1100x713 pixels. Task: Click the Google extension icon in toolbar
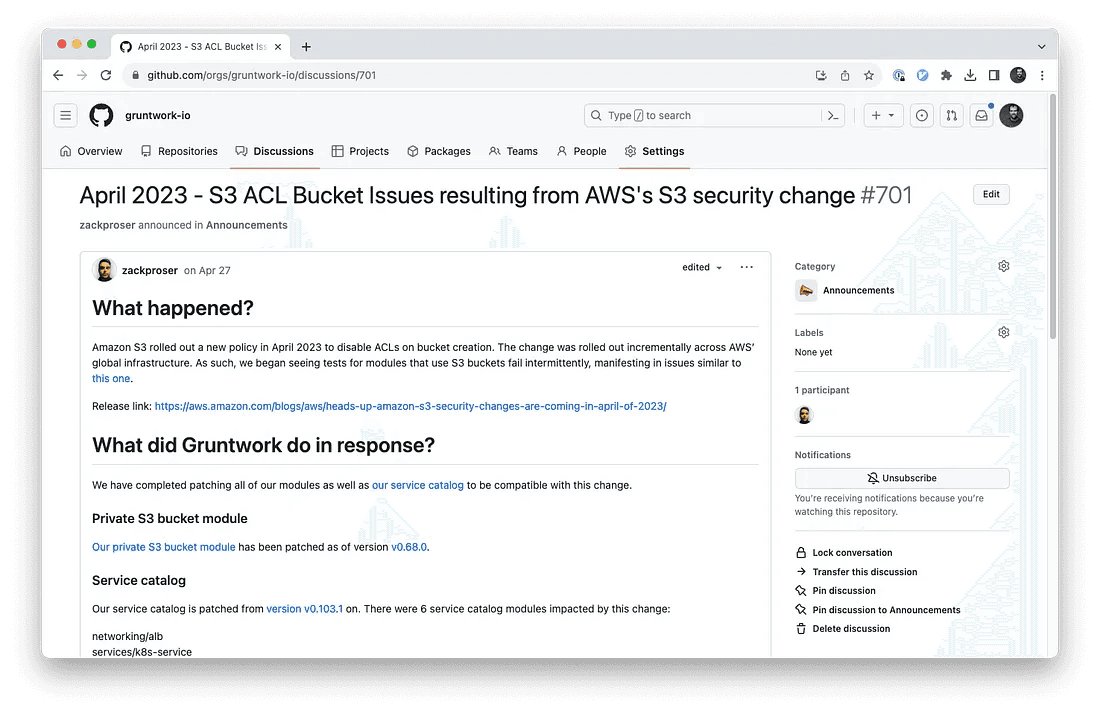(x=899, y=75)
